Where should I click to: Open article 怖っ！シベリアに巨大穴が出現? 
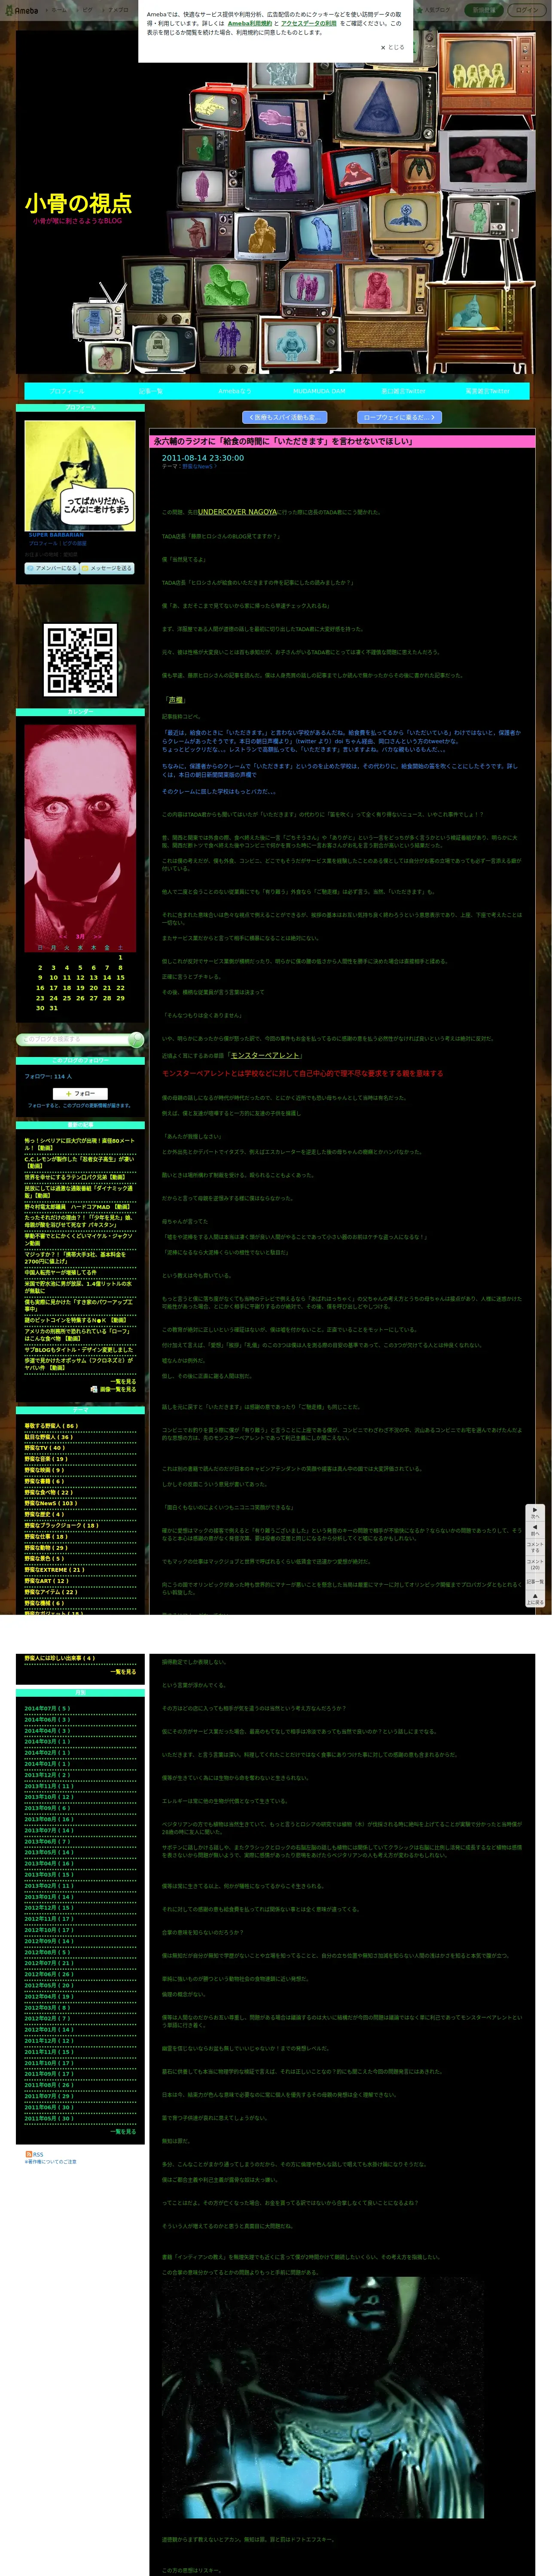[x=79, y=1144]
